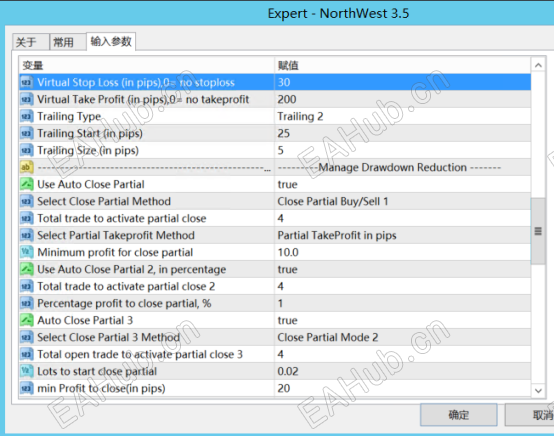Image resolution: width=554 pixels, height=436 pixels.
Task: Toggle Use Auto Close Partial 2 true value
Action: click(403, 269)
